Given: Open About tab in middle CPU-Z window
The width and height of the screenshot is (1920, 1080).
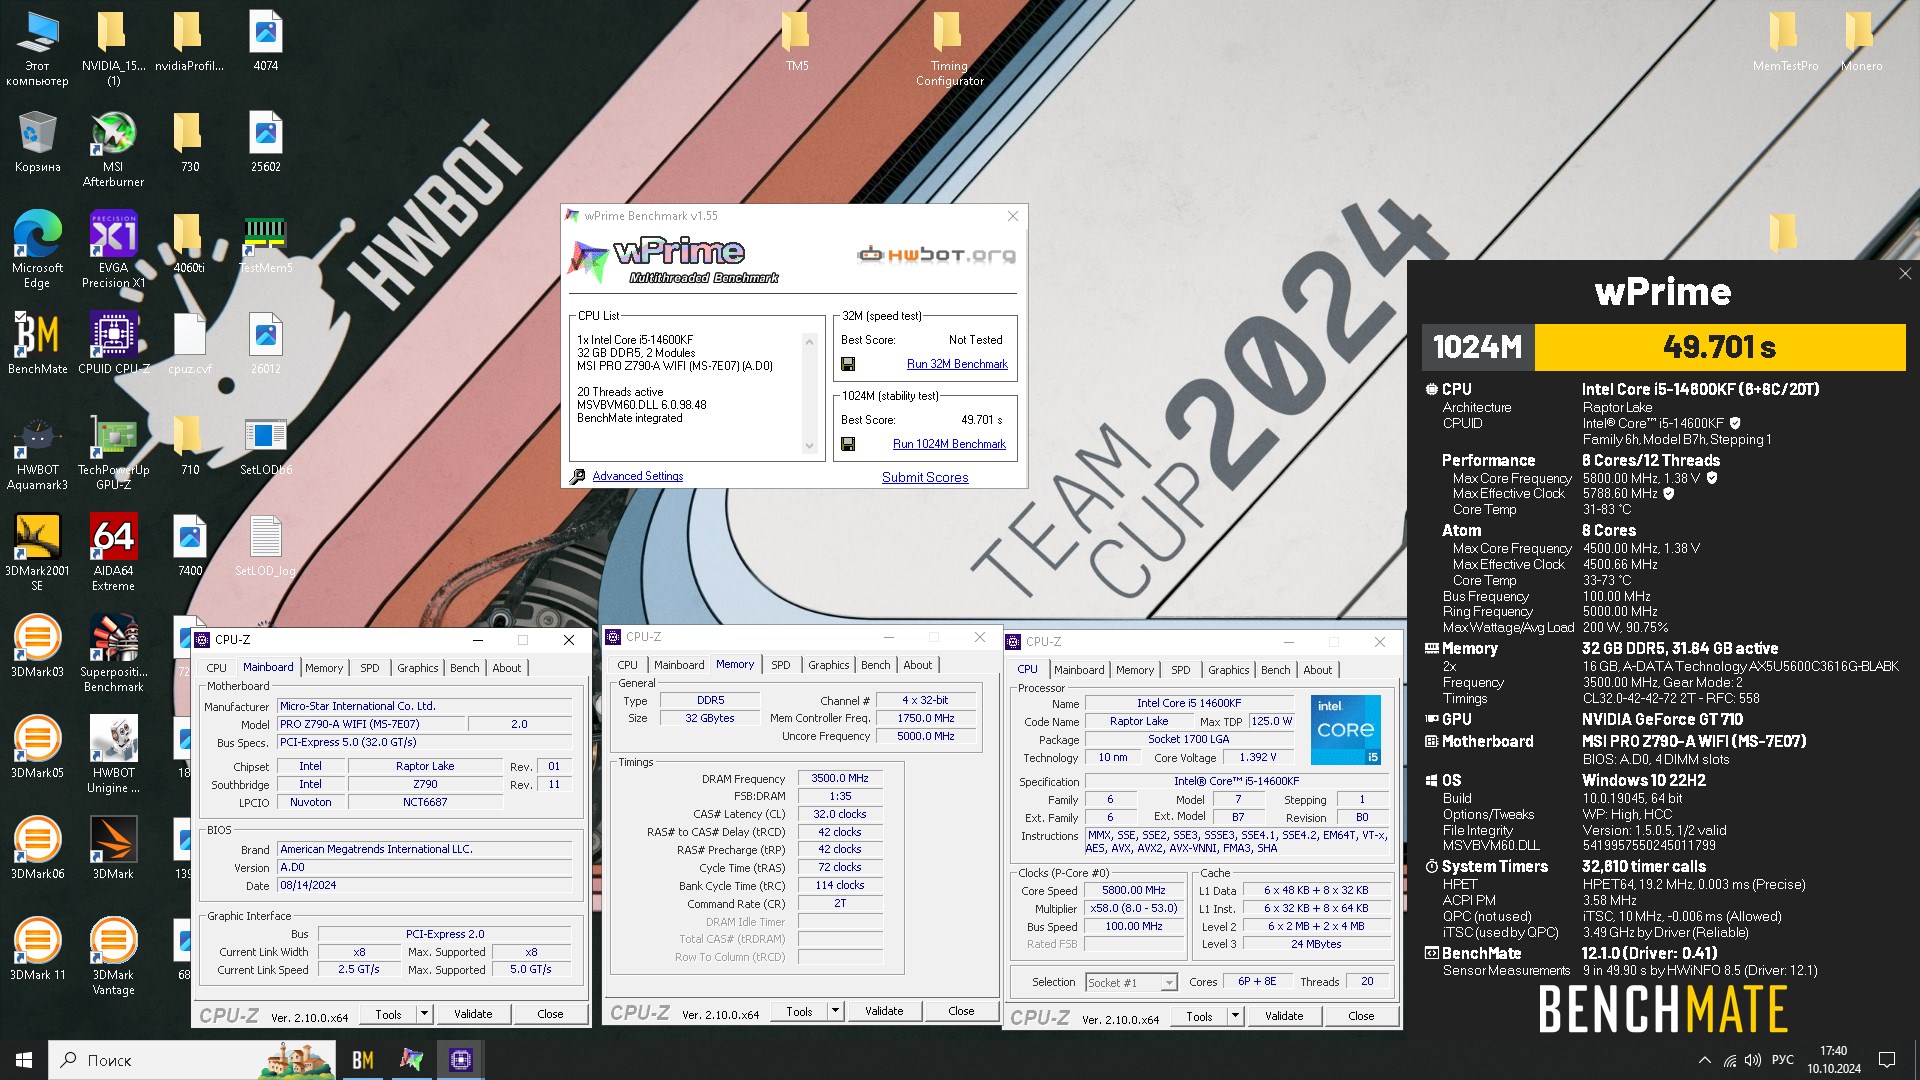Looking at the screenshot, I should click(917, 665).
